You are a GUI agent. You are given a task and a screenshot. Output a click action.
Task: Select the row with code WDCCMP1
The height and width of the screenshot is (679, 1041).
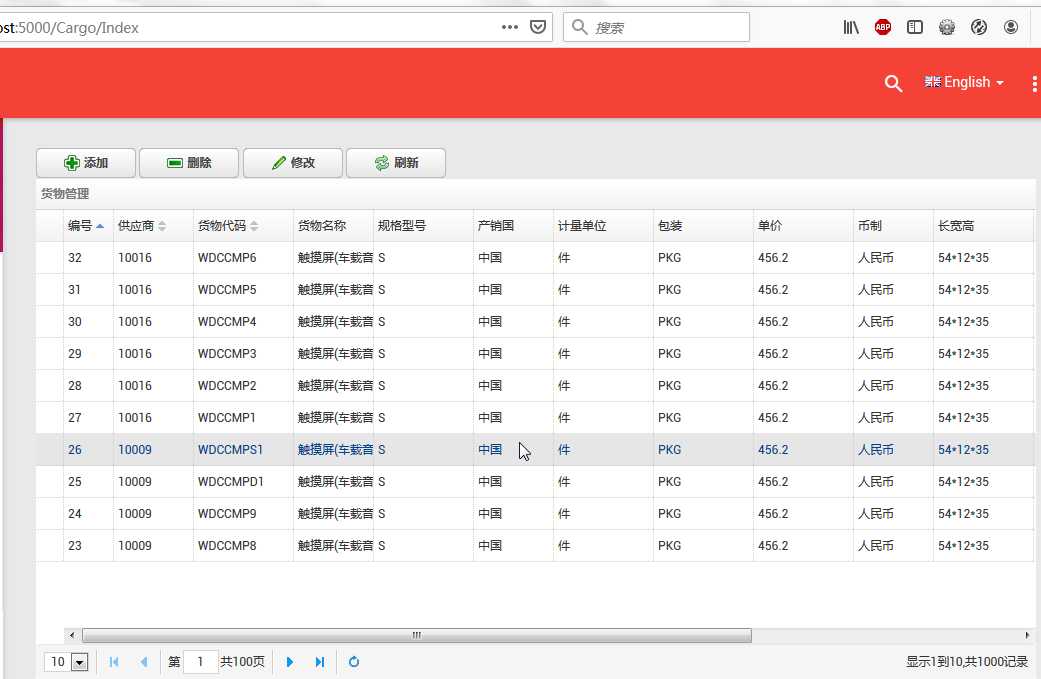[x=535, y=417]
